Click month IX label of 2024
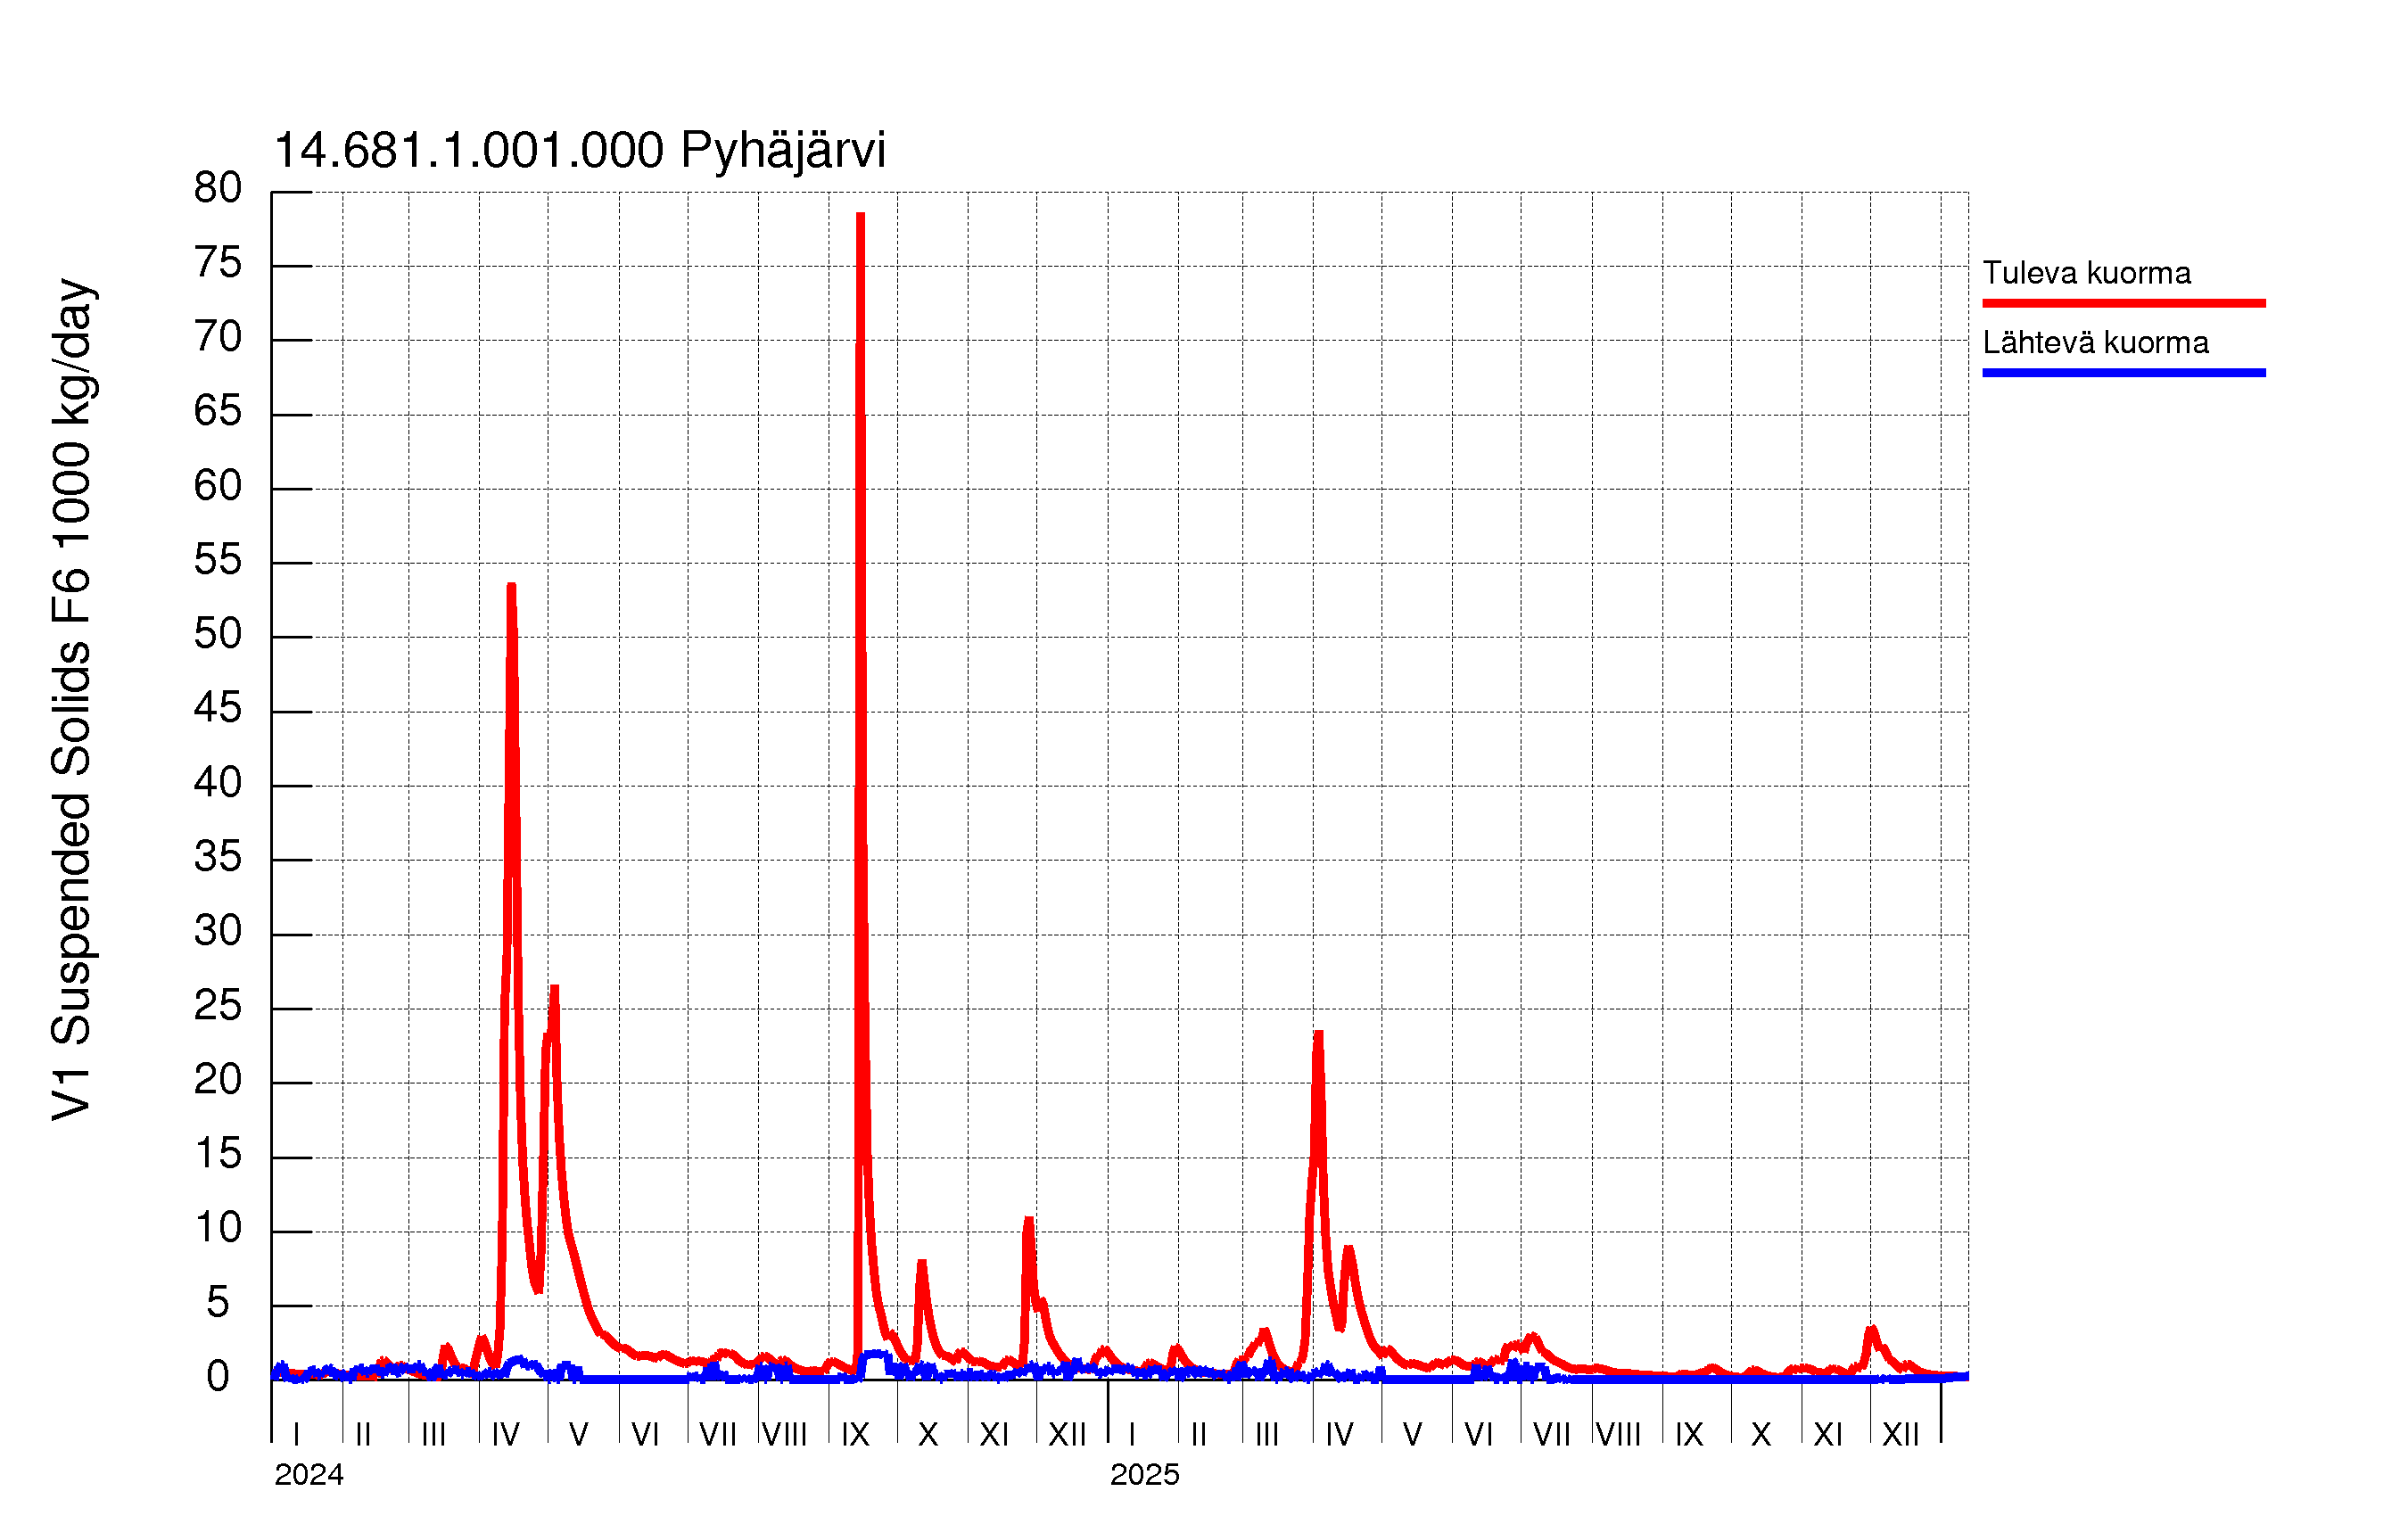 (855, 1435)
